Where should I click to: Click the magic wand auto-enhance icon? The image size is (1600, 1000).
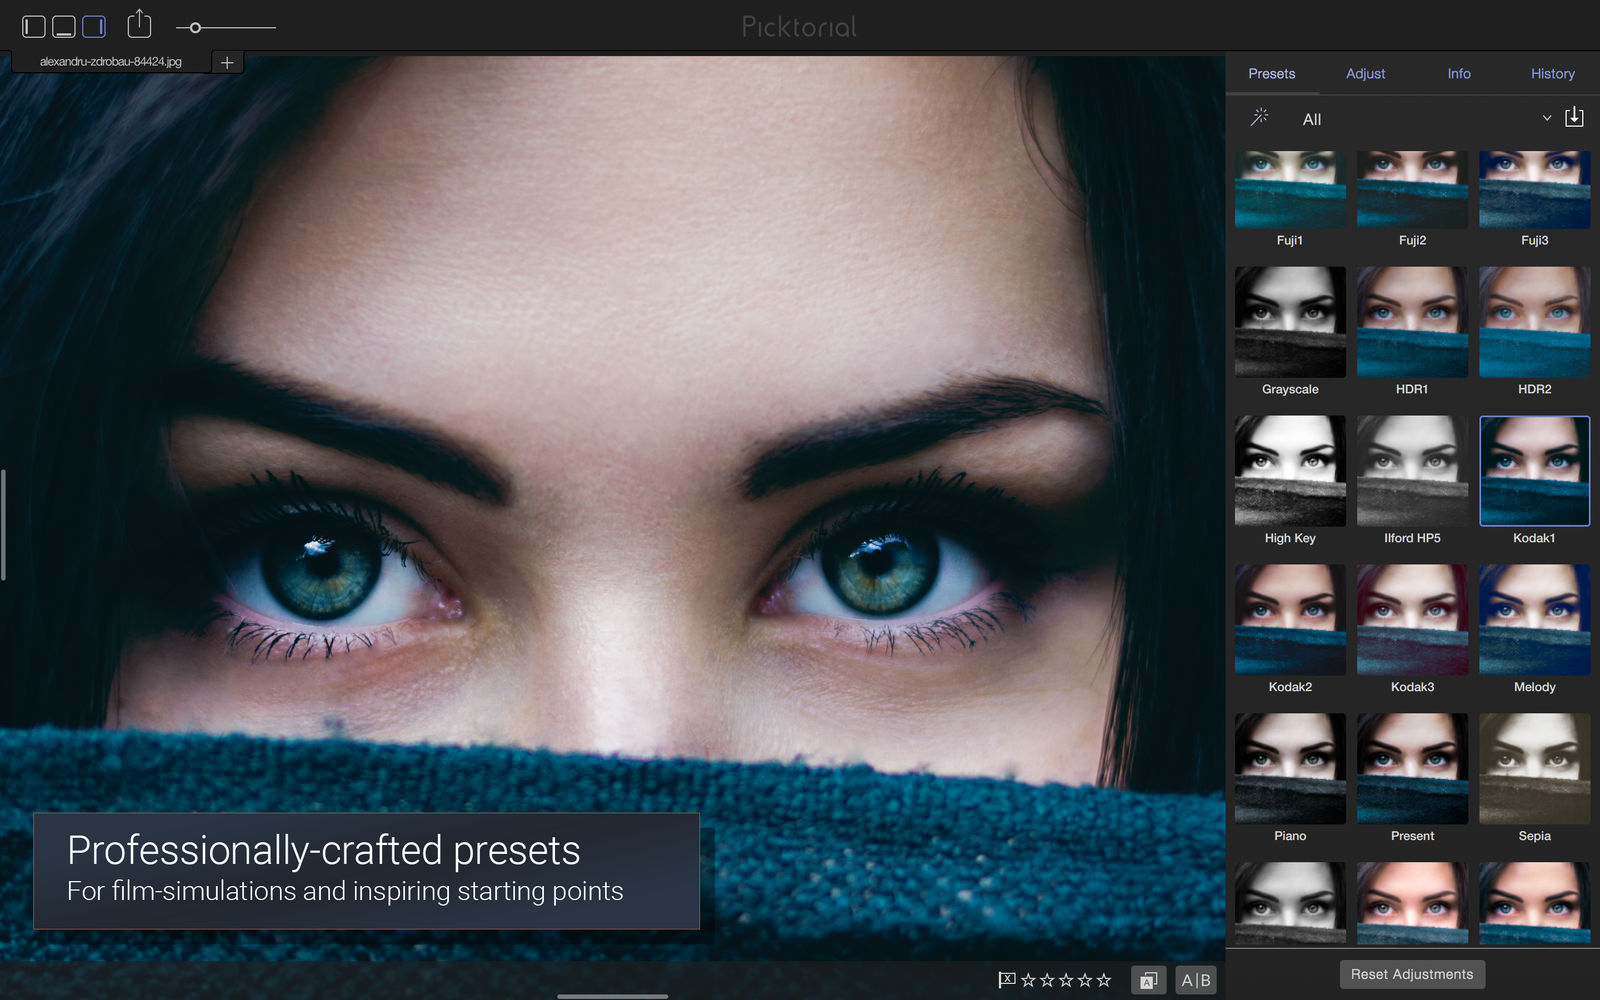point(1260,117)
